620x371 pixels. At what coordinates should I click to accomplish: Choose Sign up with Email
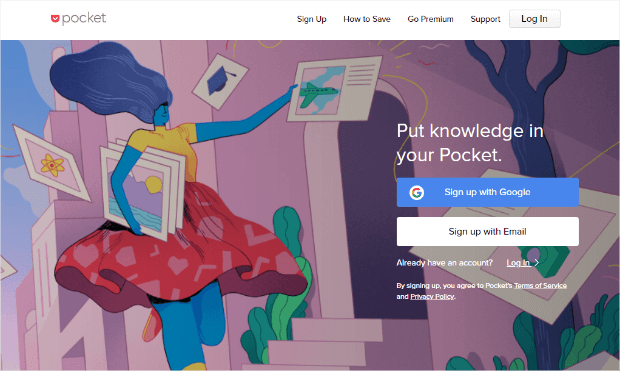pyautogui.click(x=488, y=231)
